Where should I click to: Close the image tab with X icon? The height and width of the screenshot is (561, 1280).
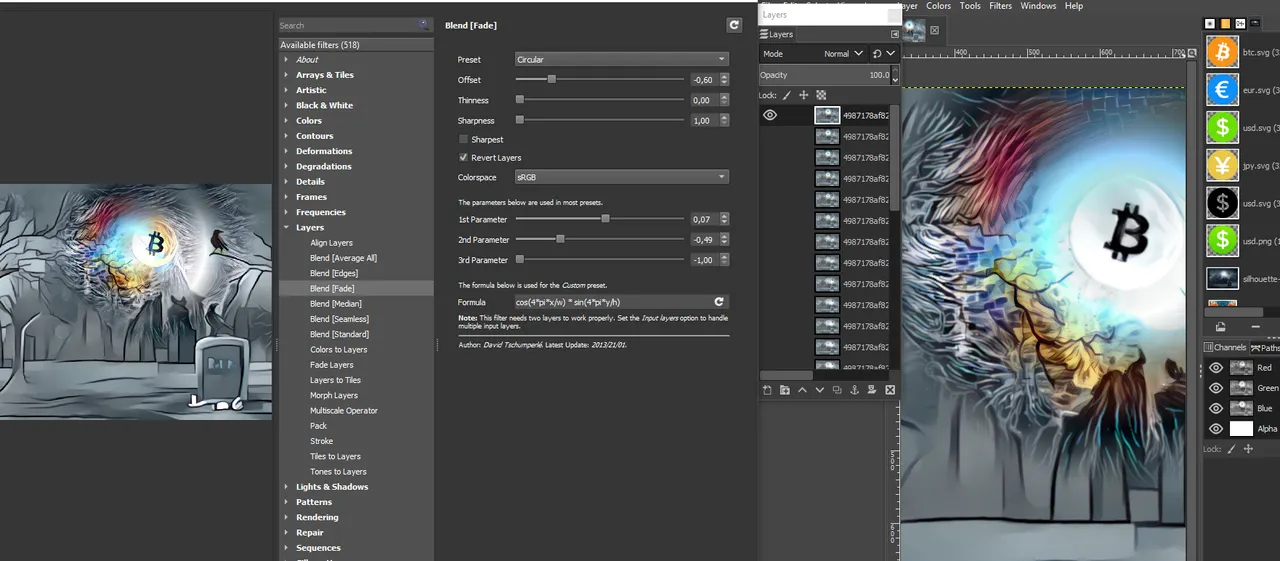[x=935, y=30]
